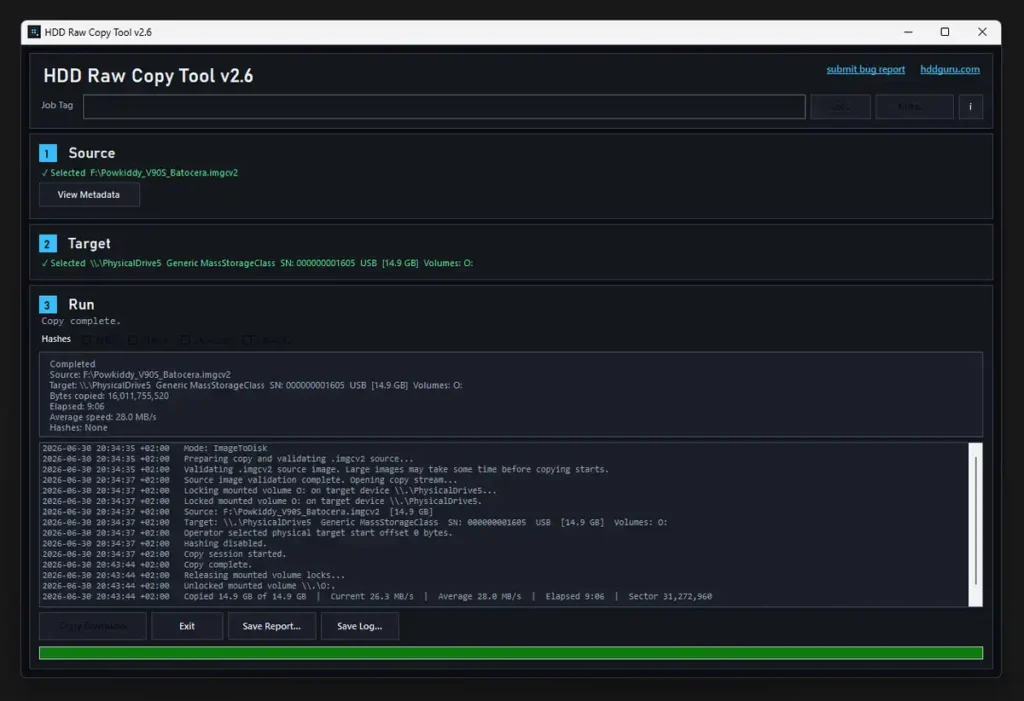Viewport: 1024px width, 701px height.
Task: Click 'Hashing disabled.' log line
Action: coord(154,544)
